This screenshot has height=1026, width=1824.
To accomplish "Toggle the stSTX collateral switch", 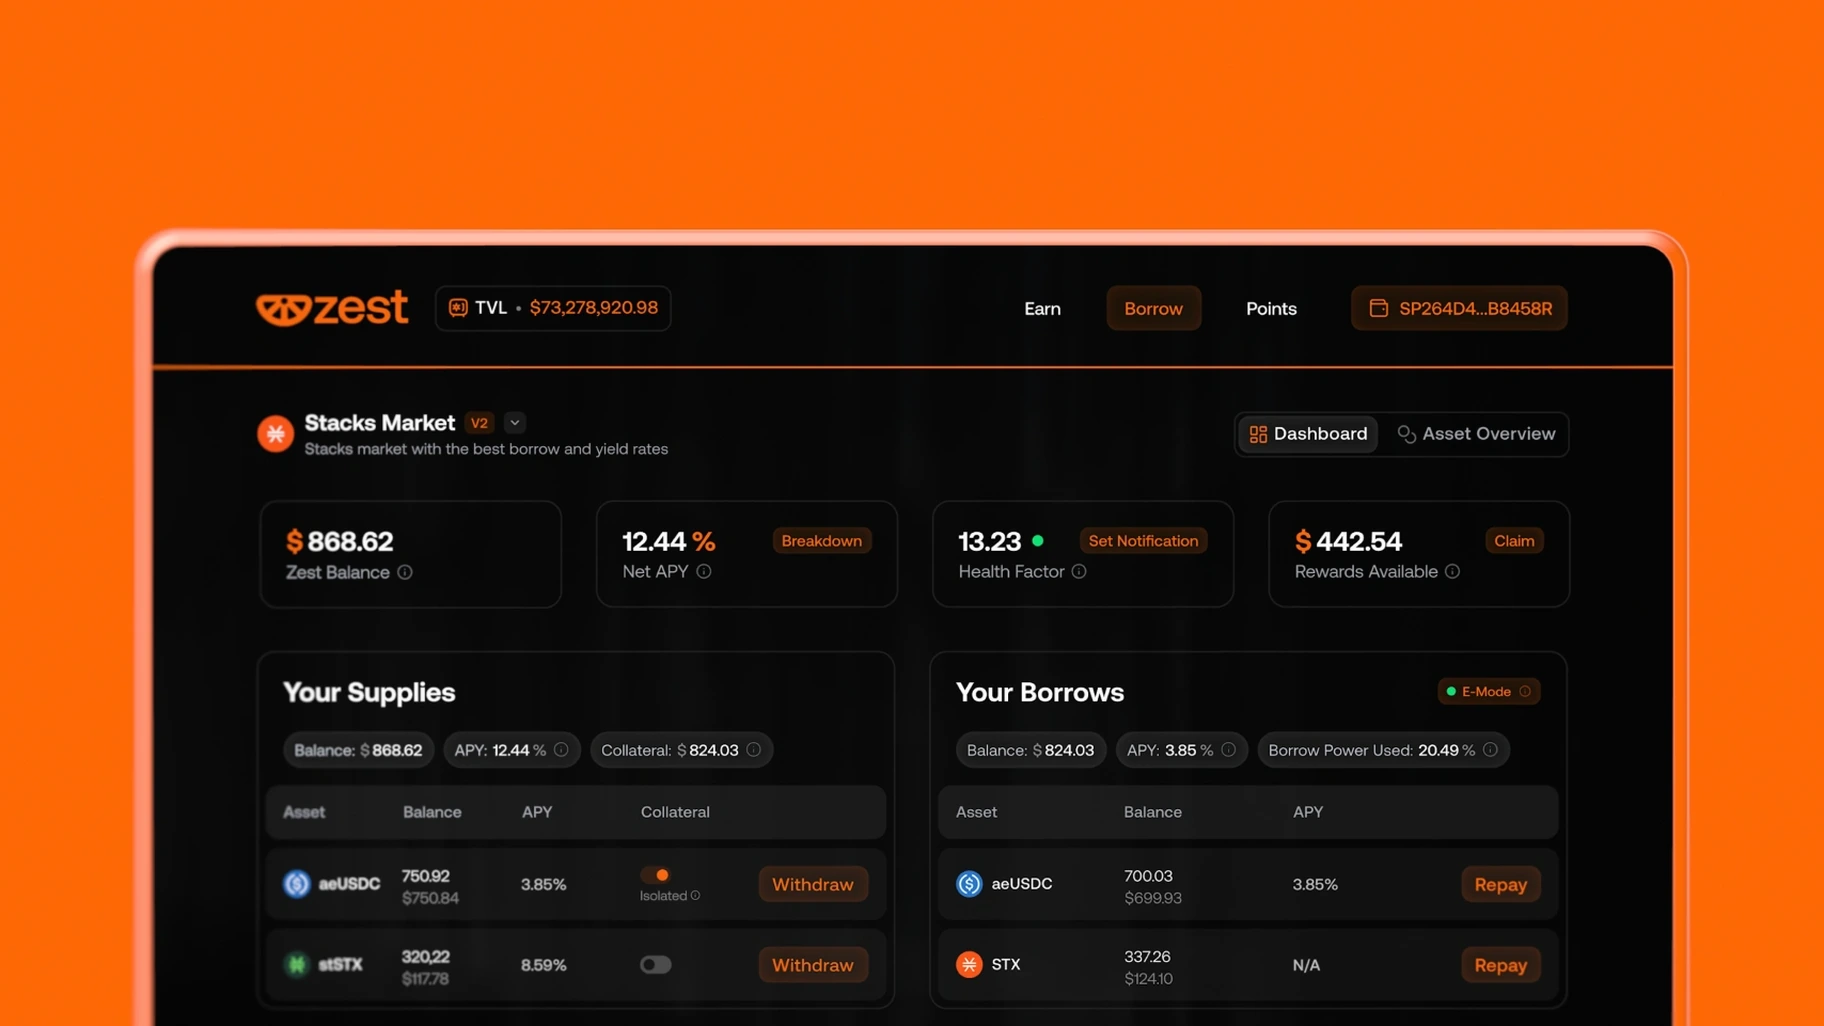I will [x=656, y=965].
